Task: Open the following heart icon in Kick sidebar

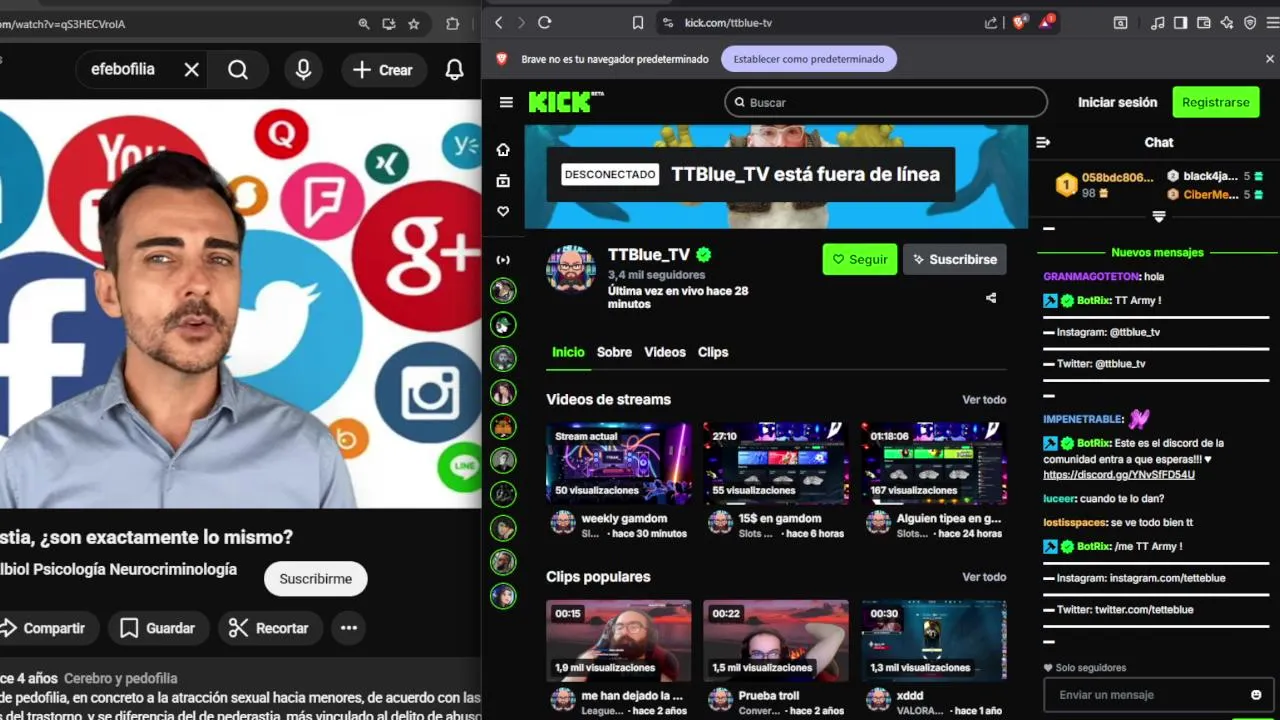Action: click(x=503, y=212)
